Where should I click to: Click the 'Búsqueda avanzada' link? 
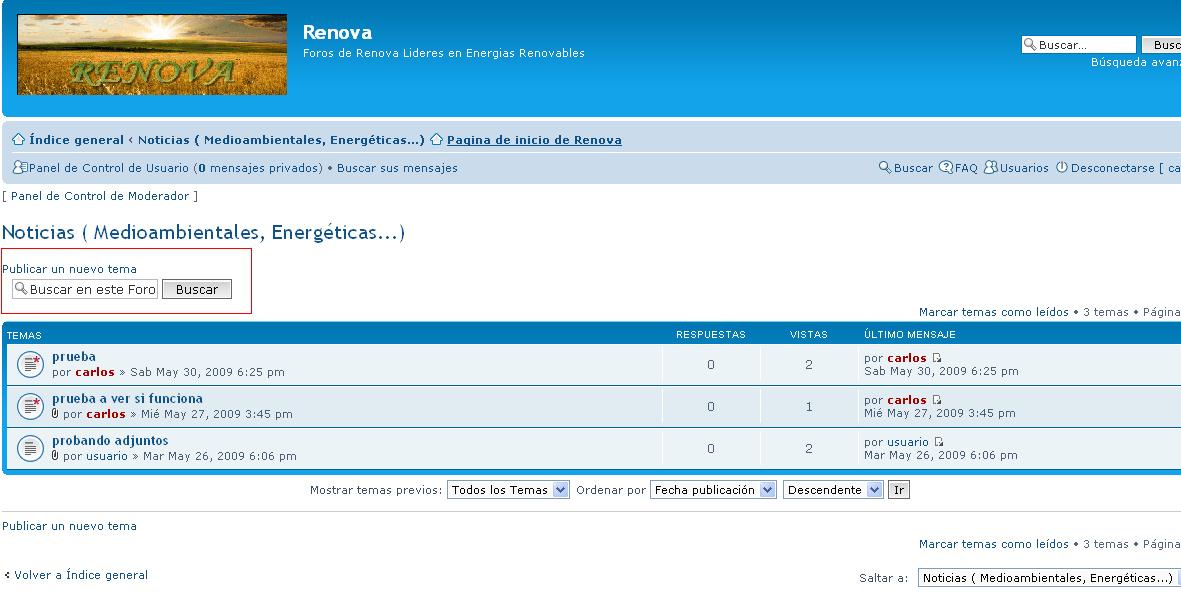click(1136, 63)
